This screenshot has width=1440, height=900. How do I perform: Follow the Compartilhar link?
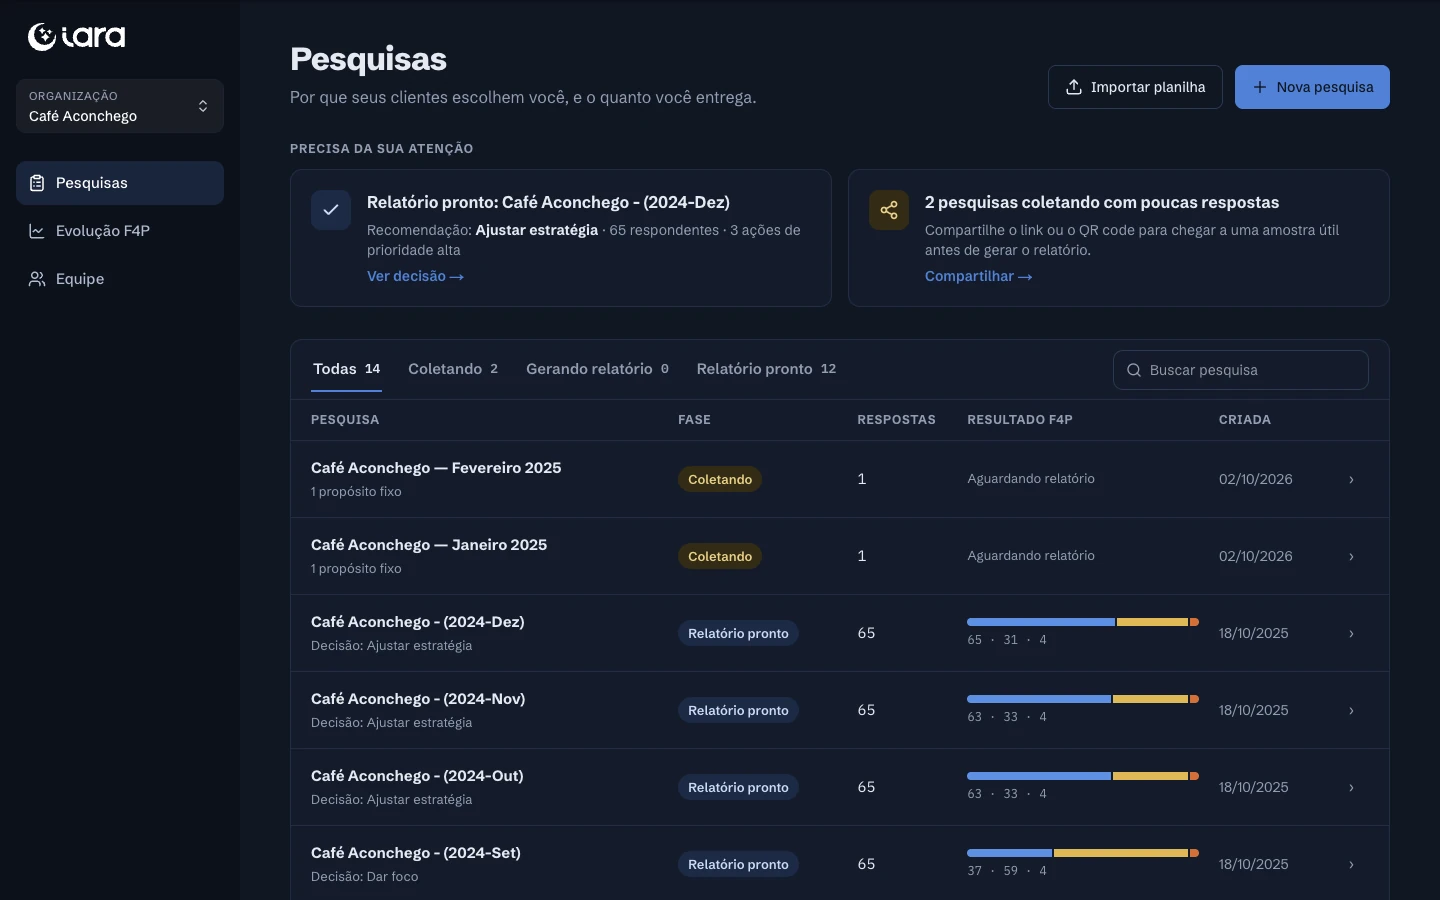click(978, 276)
